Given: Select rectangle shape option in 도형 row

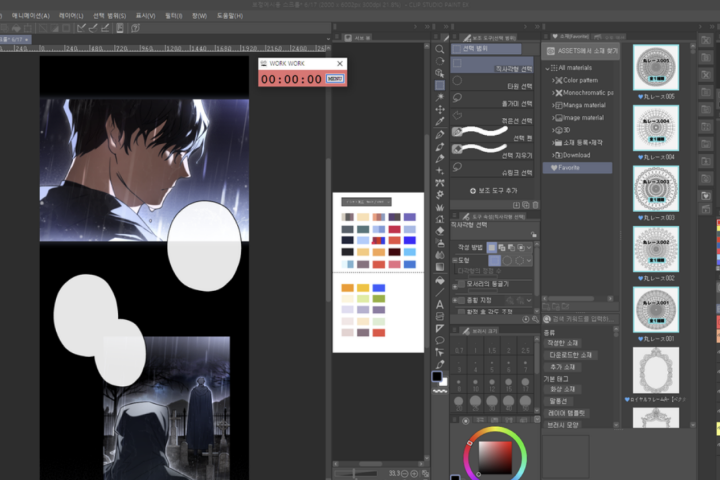Looking at the screenshot, I should tap(495, 260).
